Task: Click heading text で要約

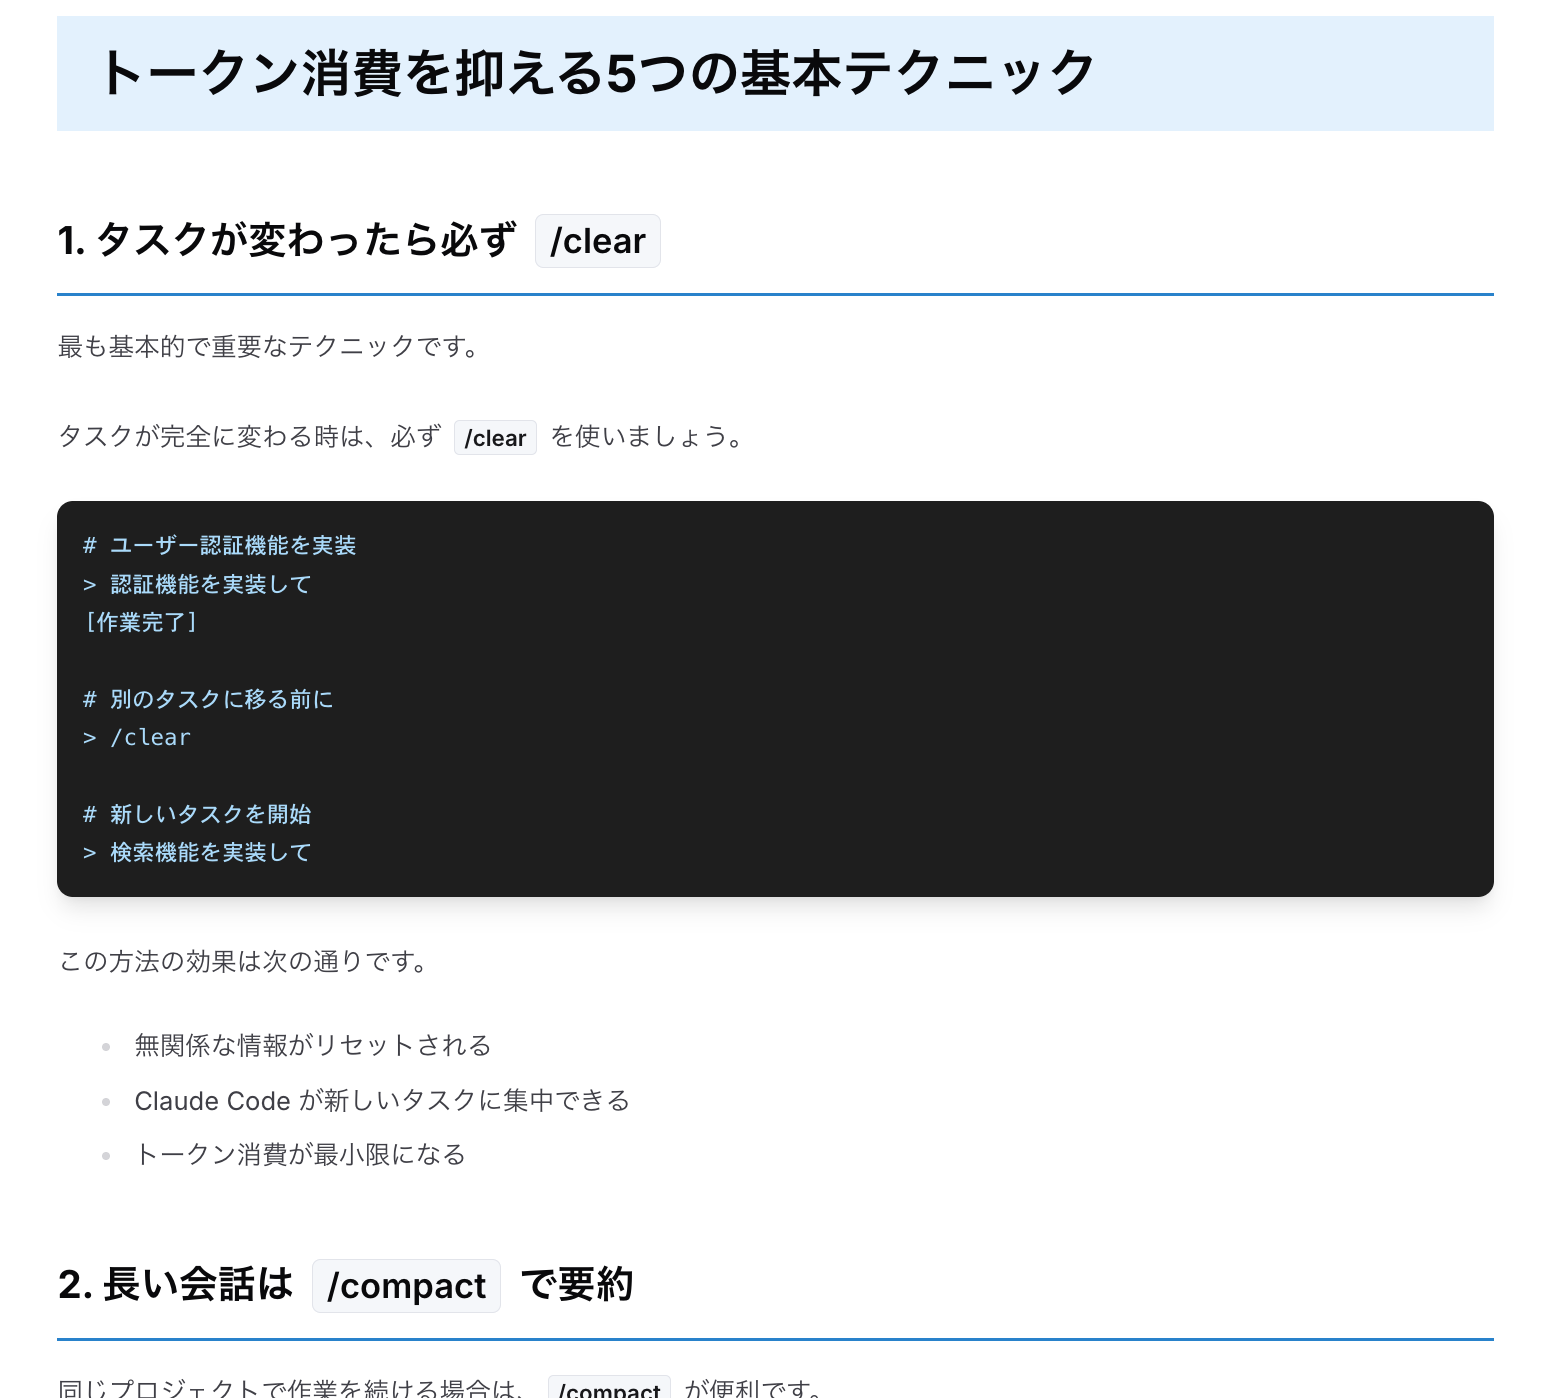Action: (577, 1285)
